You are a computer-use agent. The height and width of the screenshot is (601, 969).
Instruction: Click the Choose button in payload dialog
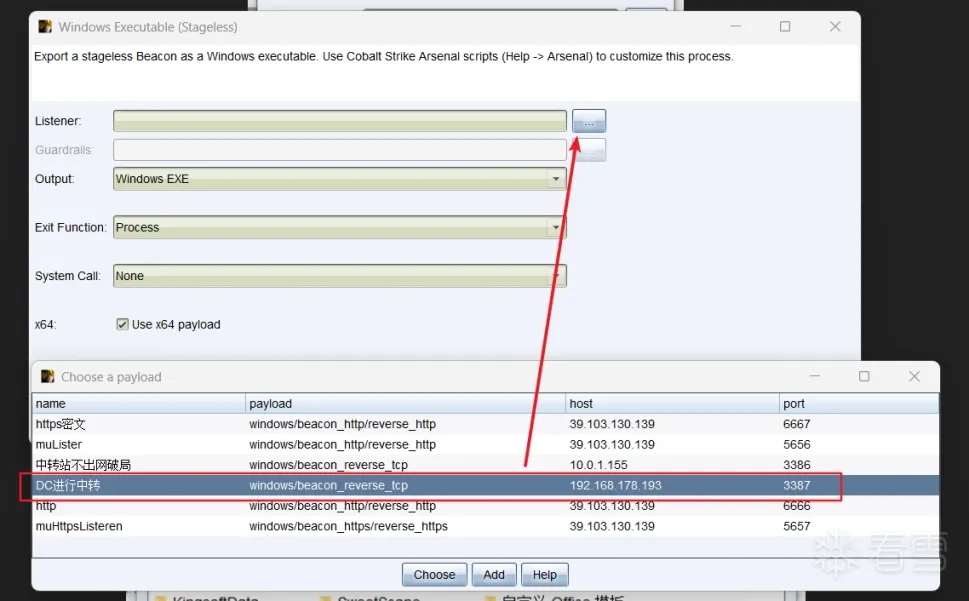(x=434, y=574)
